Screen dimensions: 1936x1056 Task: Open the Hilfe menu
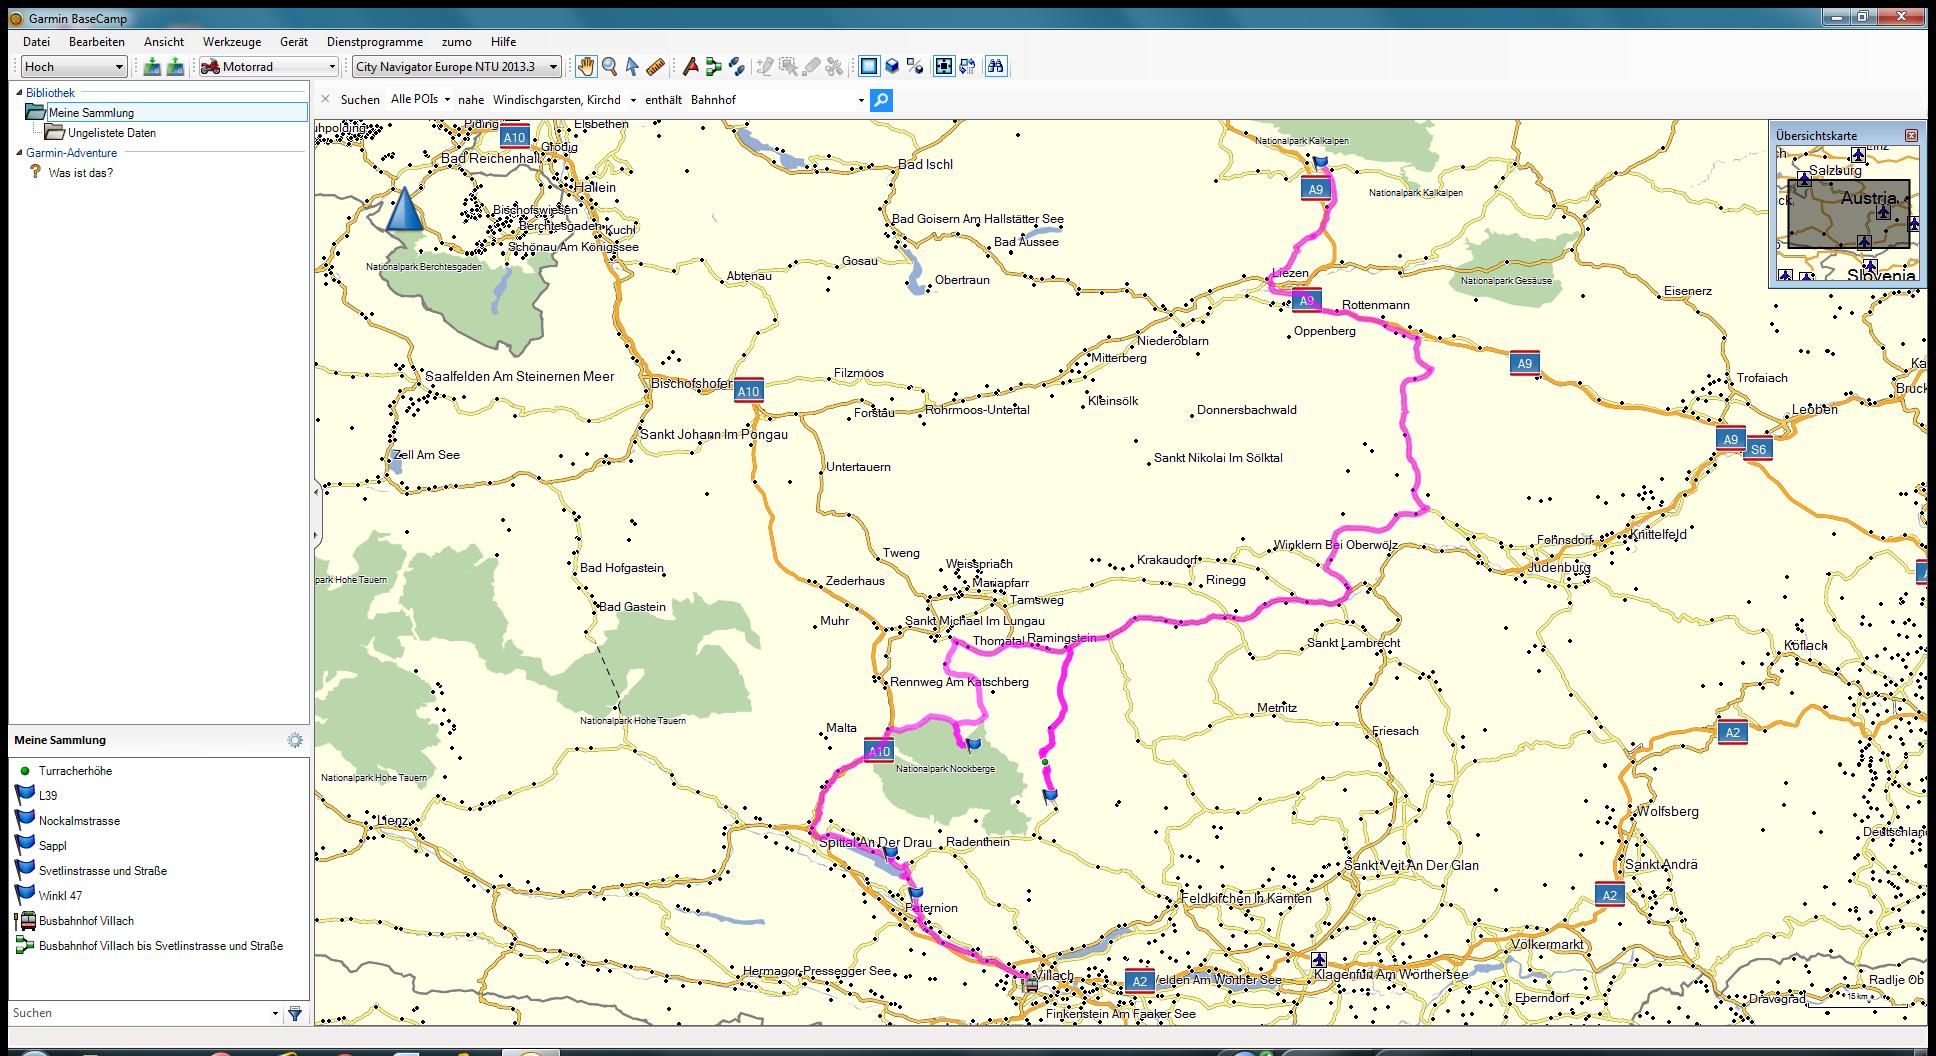pos(504,42)
